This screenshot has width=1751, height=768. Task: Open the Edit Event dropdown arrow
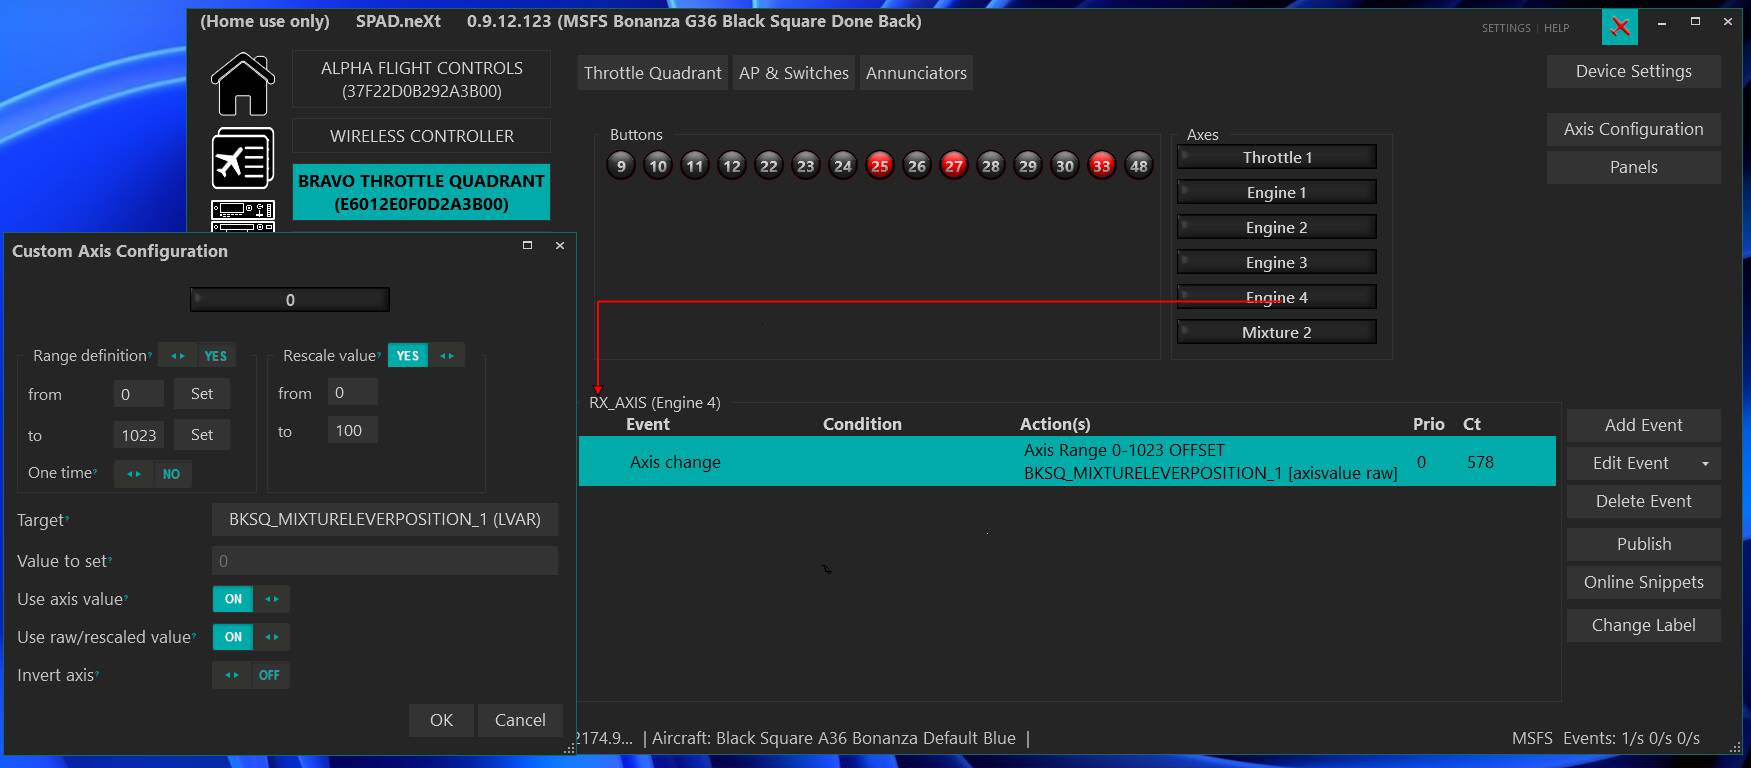[1706, 463]
